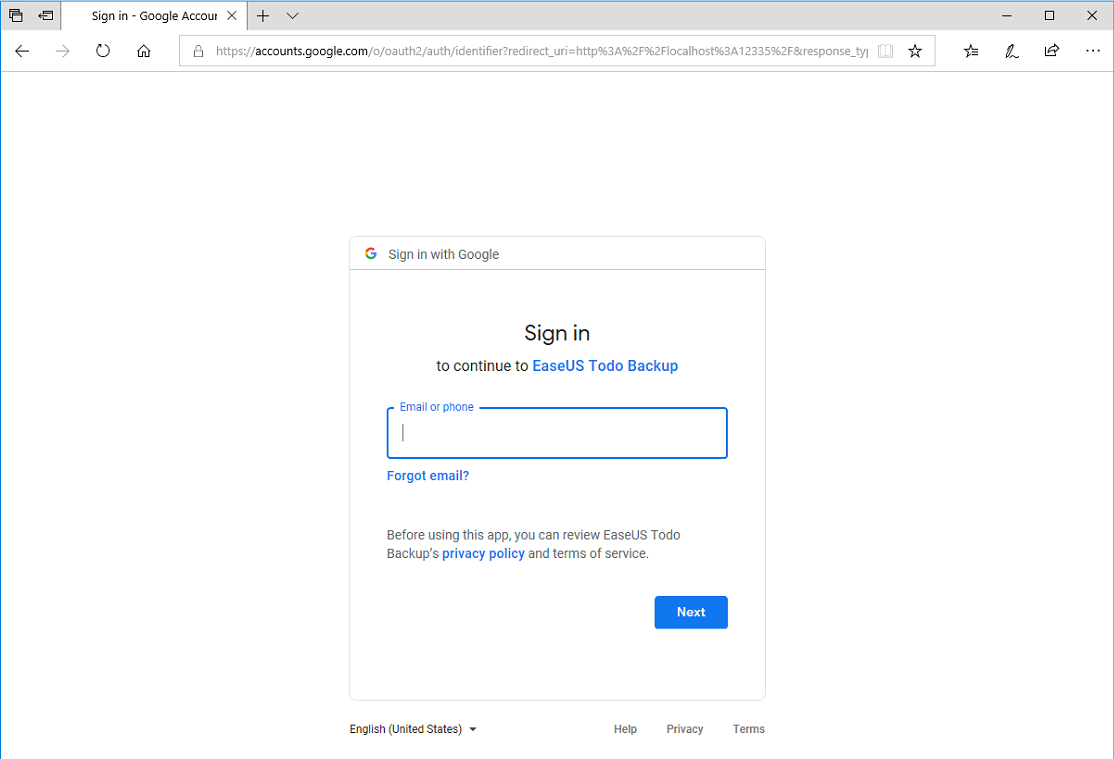The height and width of the screenshot is (759, 1114).
Task: Click the Share page icon
Action: coord(1052,51)
